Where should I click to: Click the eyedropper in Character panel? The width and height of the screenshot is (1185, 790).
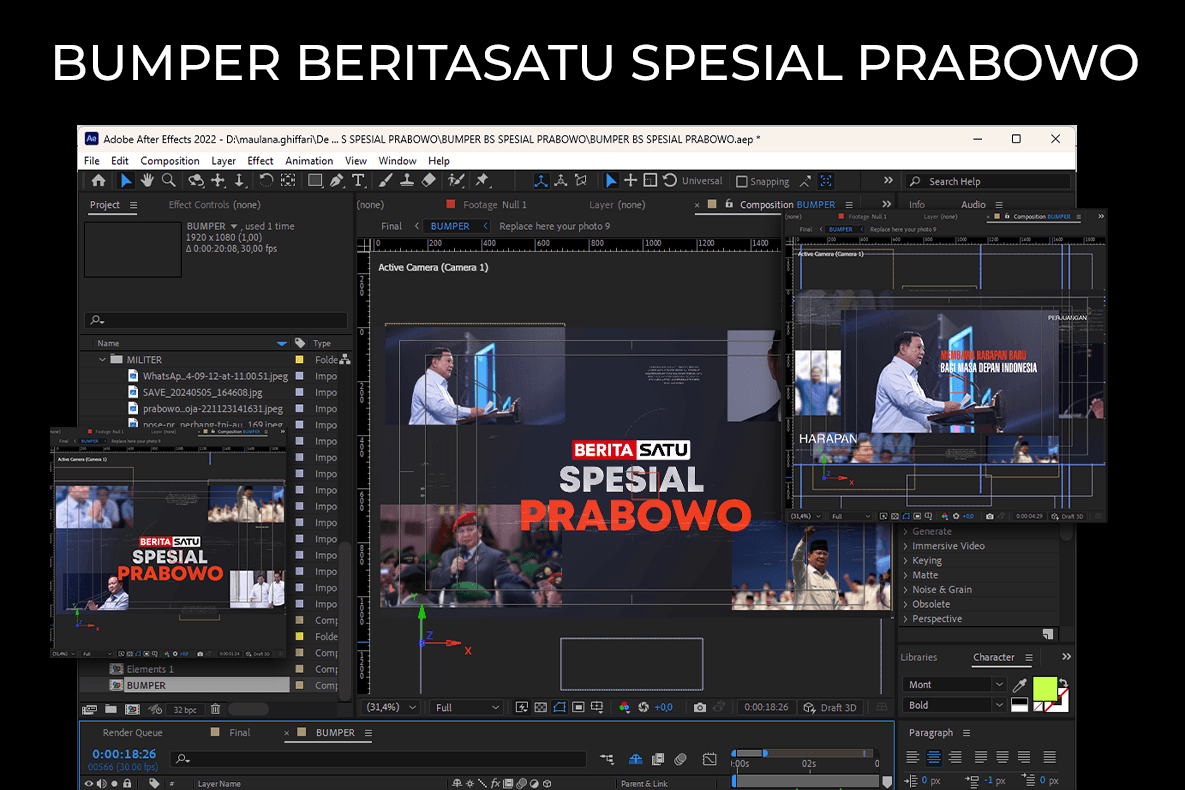(x=1019, y=685)
